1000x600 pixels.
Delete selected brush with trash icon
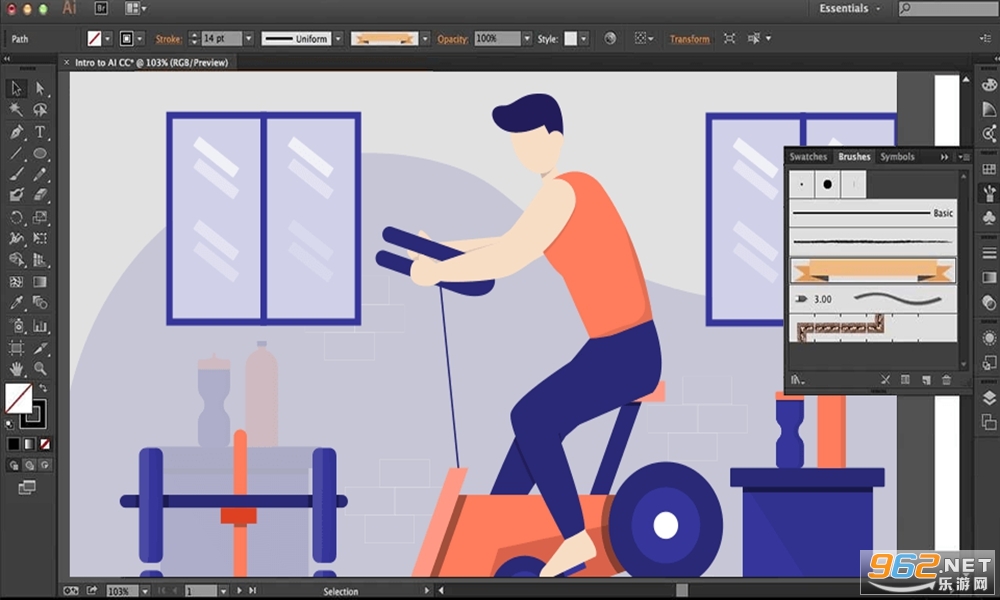click(x=946, y=380)
